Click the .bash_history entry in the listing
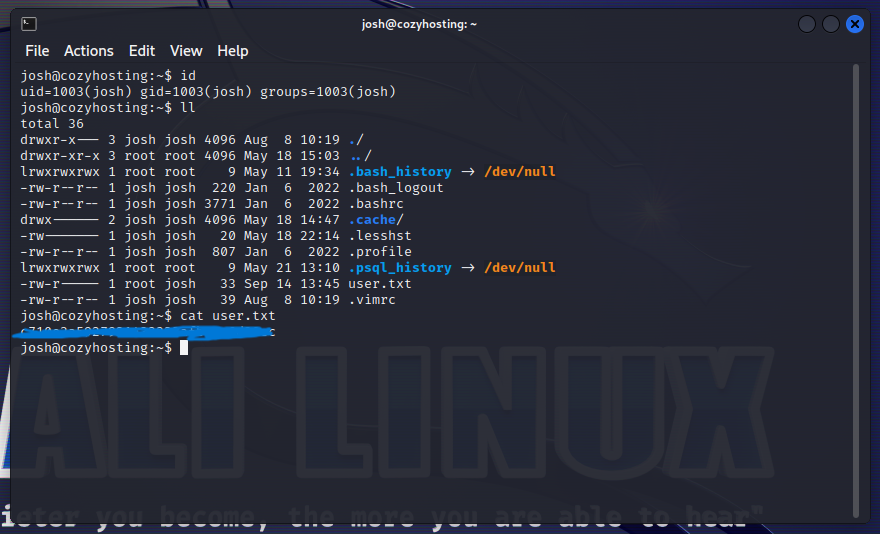The height and width of the screenshot is (534, 880). click(400, 172)
